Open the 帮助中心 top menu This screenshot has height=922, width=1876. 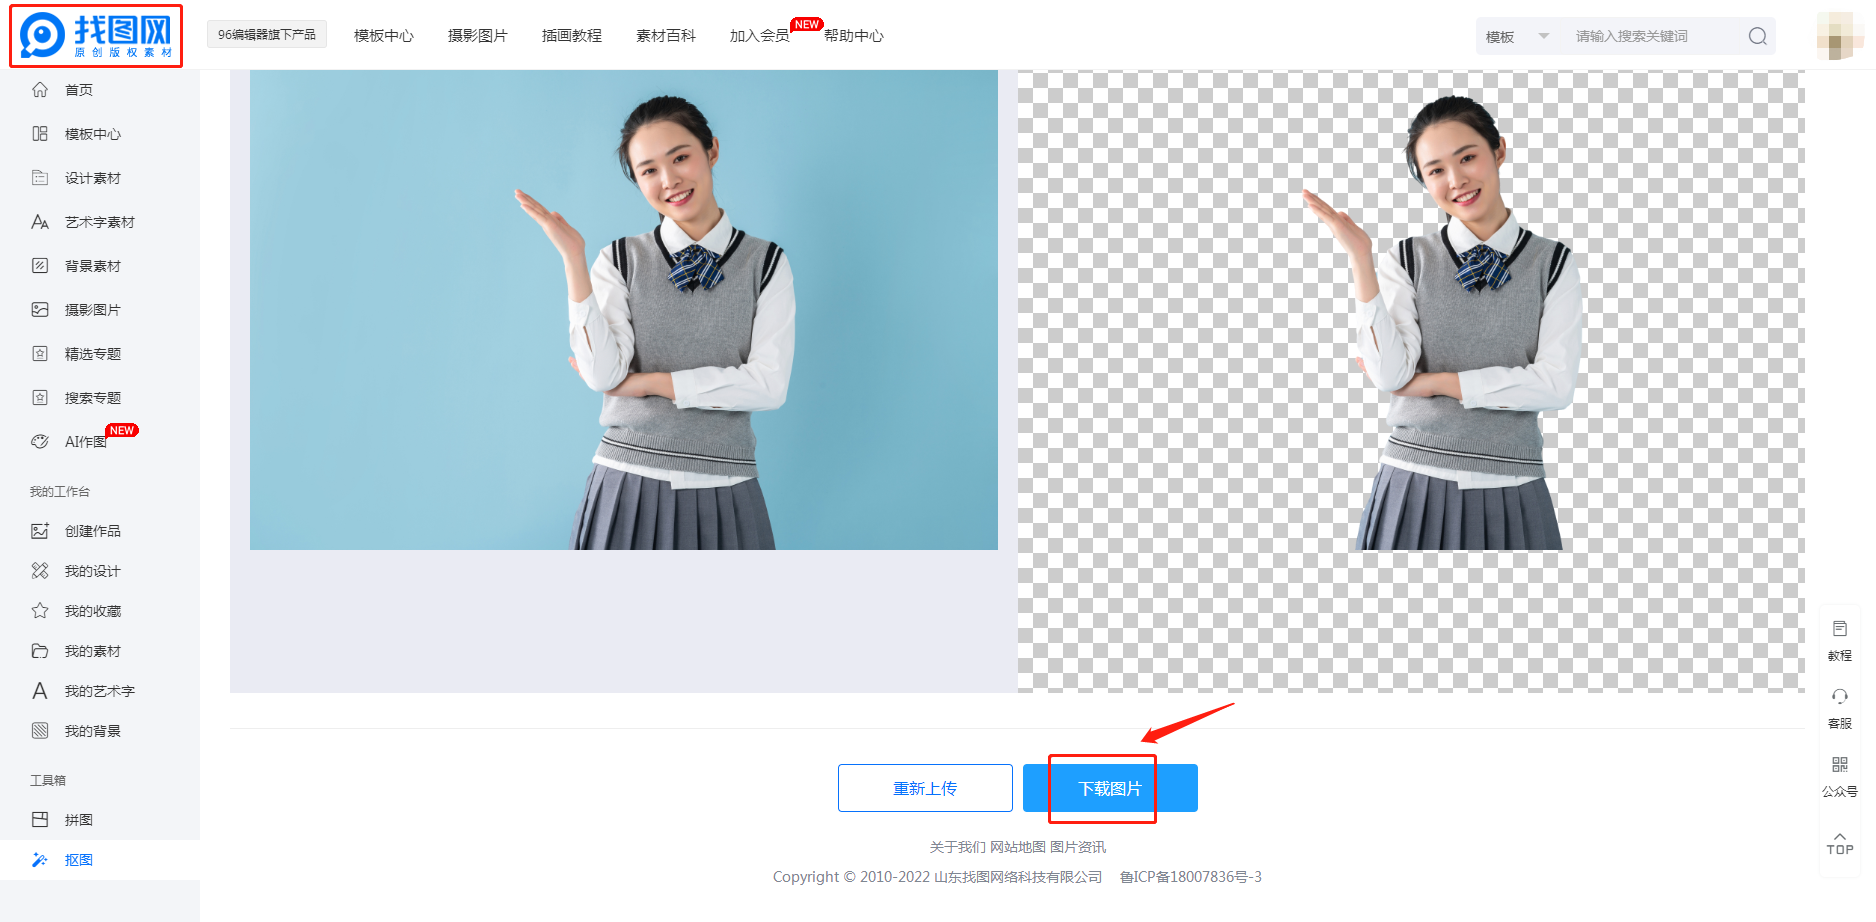click(854, 35)
